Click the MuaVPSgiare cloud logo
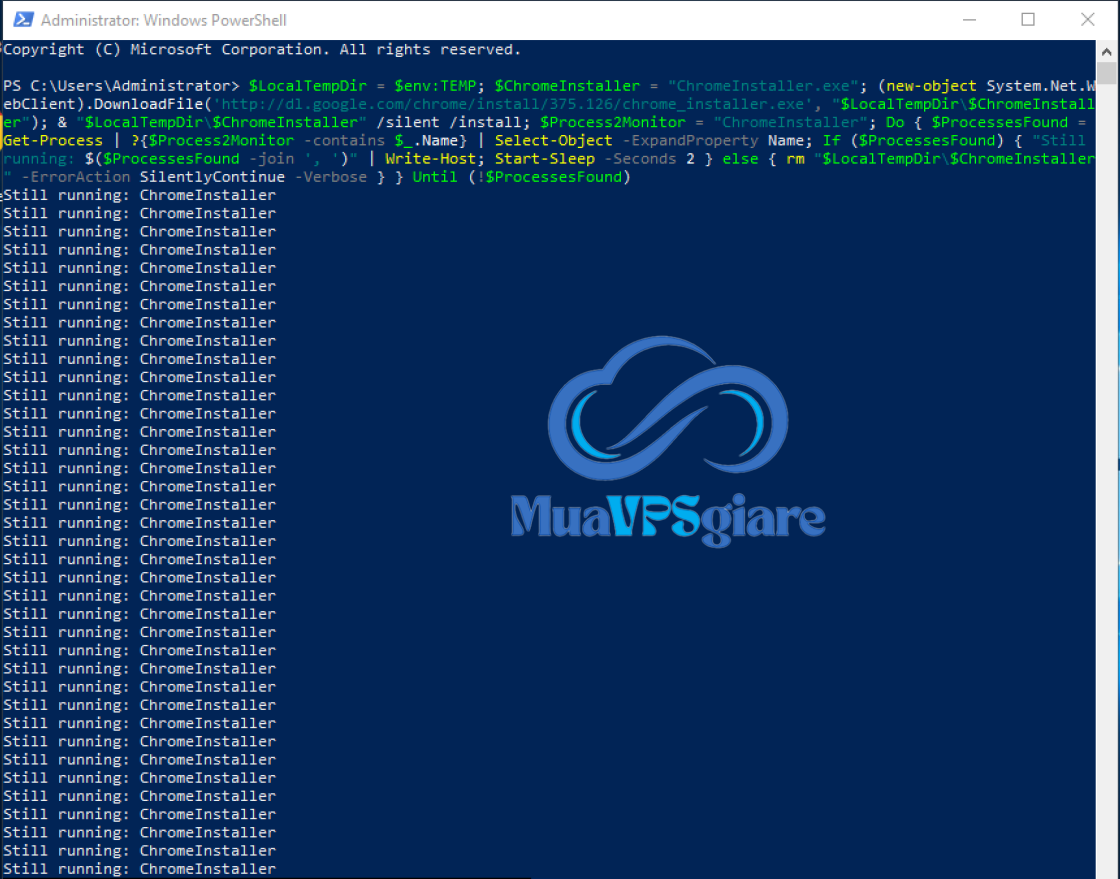Viewport: 1120px width, 879px height. (x=667, y=412)
